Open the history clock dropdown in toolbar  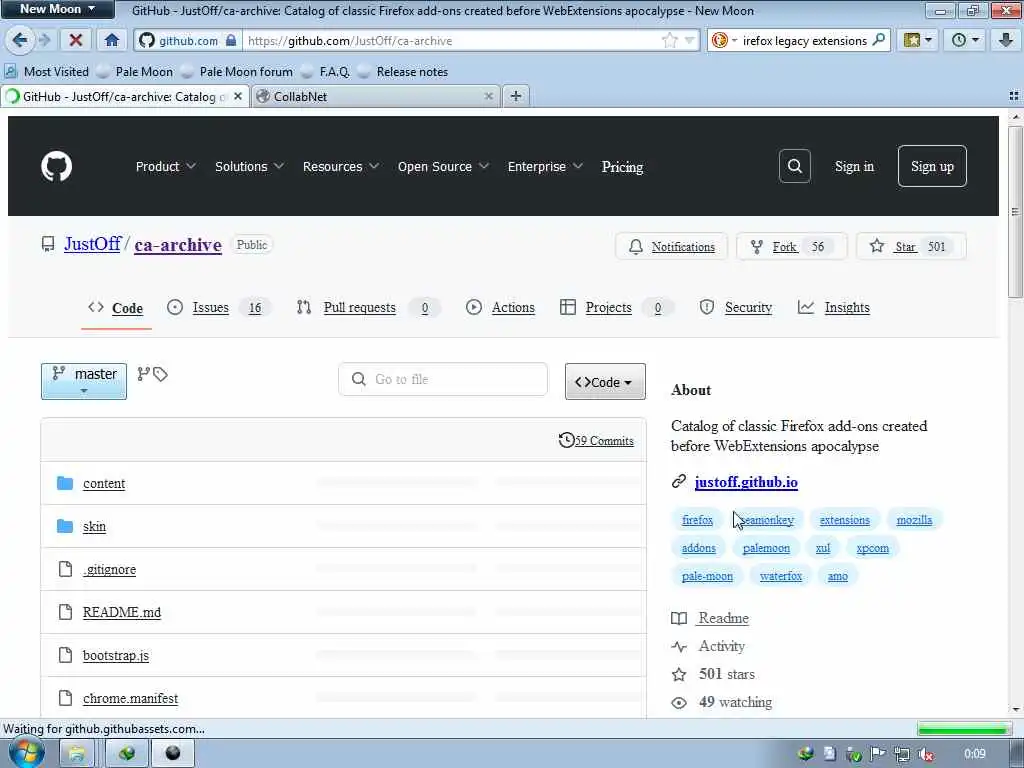point(965,40)
